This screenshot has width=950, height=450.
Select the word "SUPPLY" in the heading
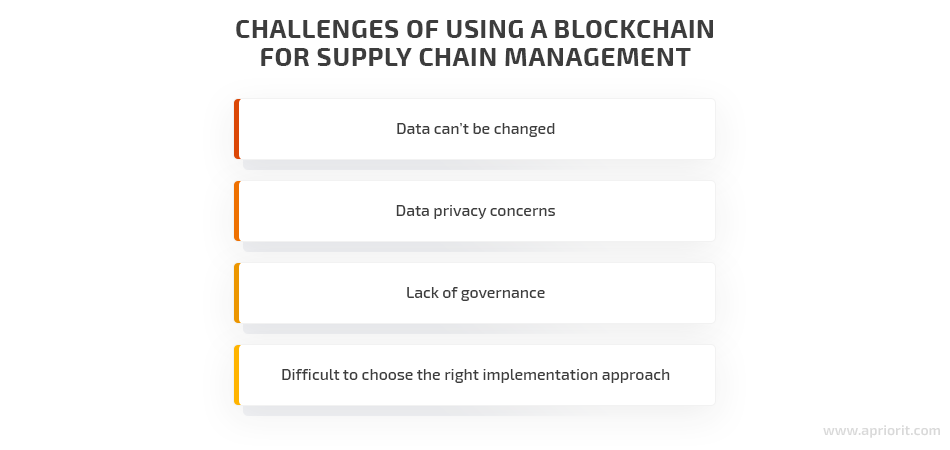pyautogui.click(x=365, y=57)
